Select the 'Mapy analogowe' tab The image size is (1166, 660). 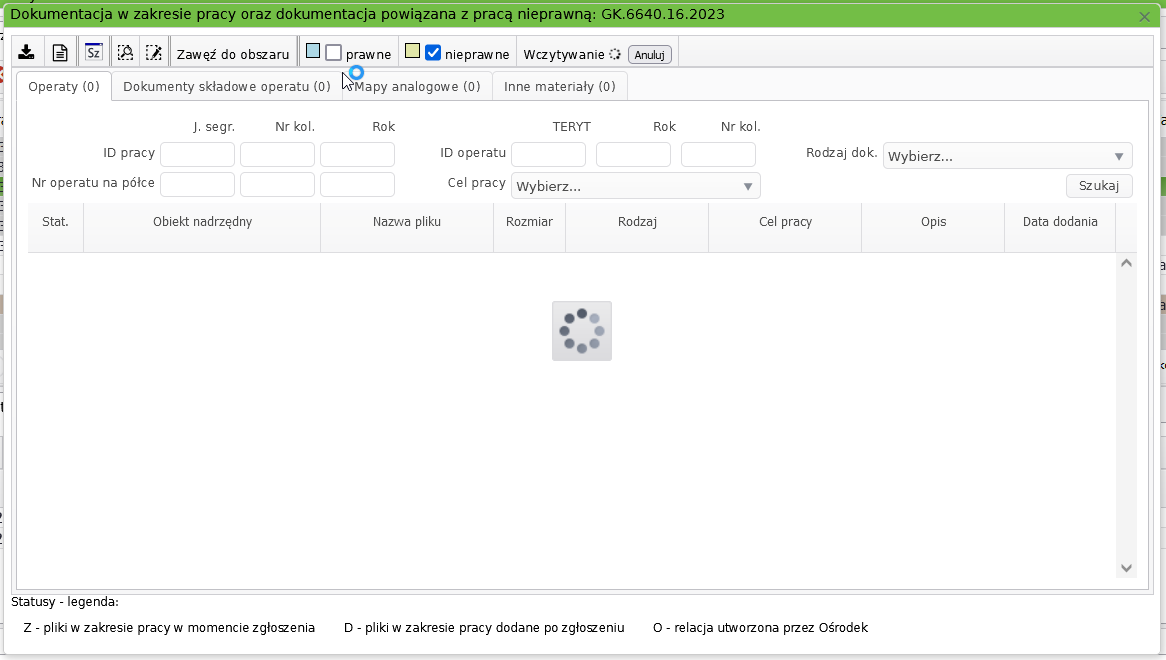(418, 87)
